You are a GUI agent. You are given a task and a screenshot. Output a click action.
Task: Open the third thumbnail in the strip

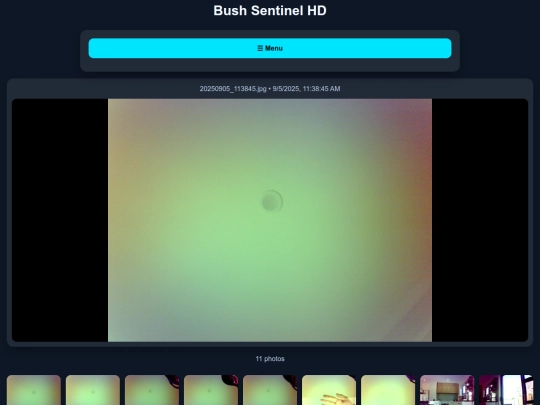coord(152,390)
